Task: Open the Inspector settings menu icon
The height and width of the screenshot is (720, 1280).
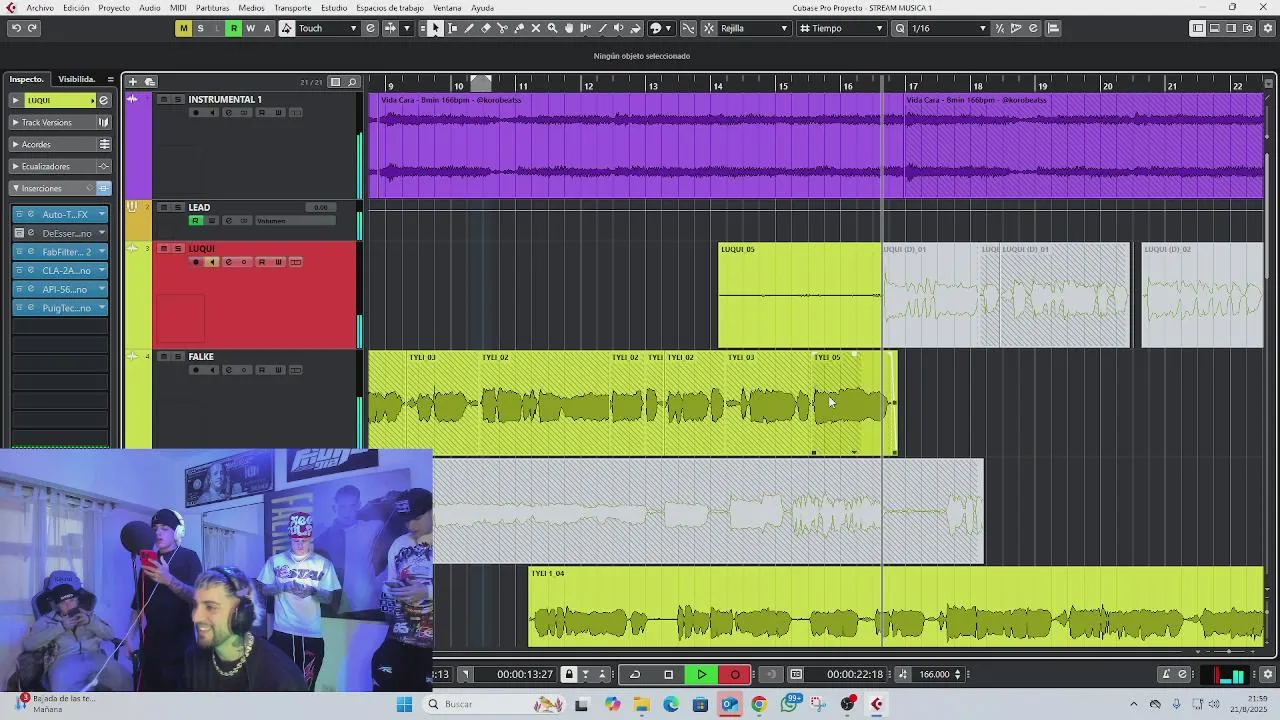Action: [110, 79]
